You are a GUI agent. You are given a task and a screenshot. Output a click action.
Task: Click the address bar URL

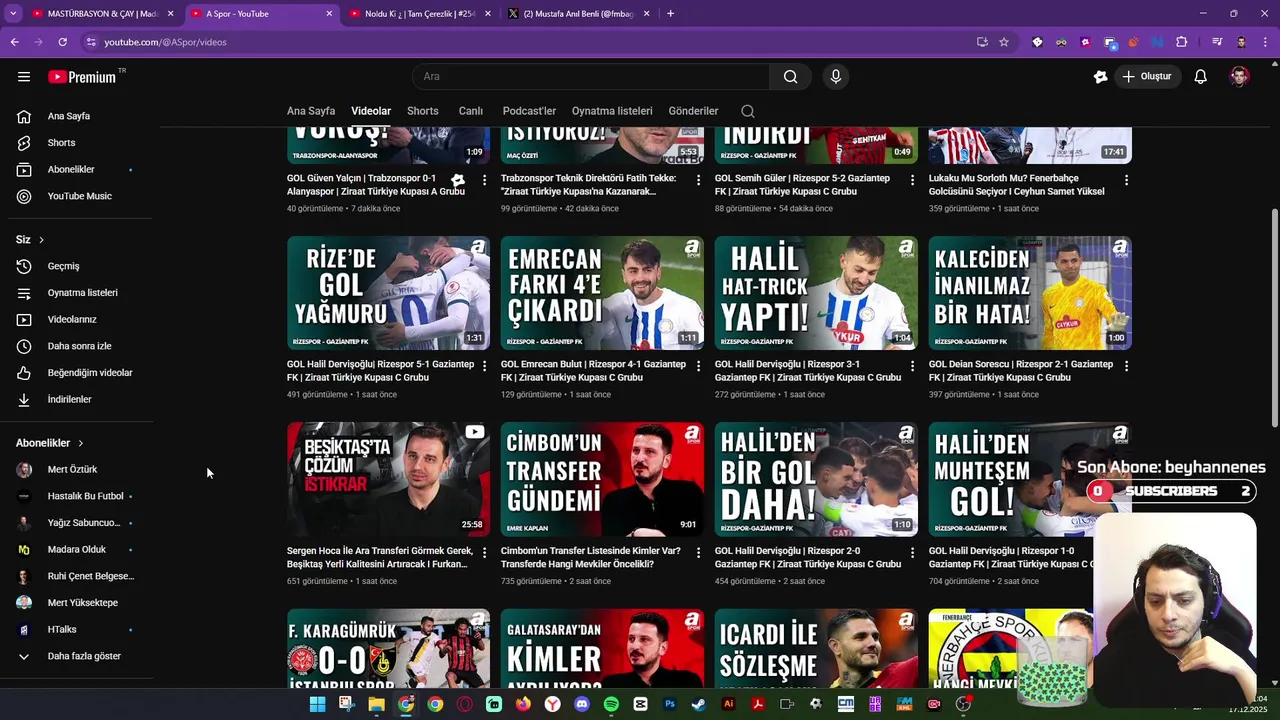(x=165, y=42)
